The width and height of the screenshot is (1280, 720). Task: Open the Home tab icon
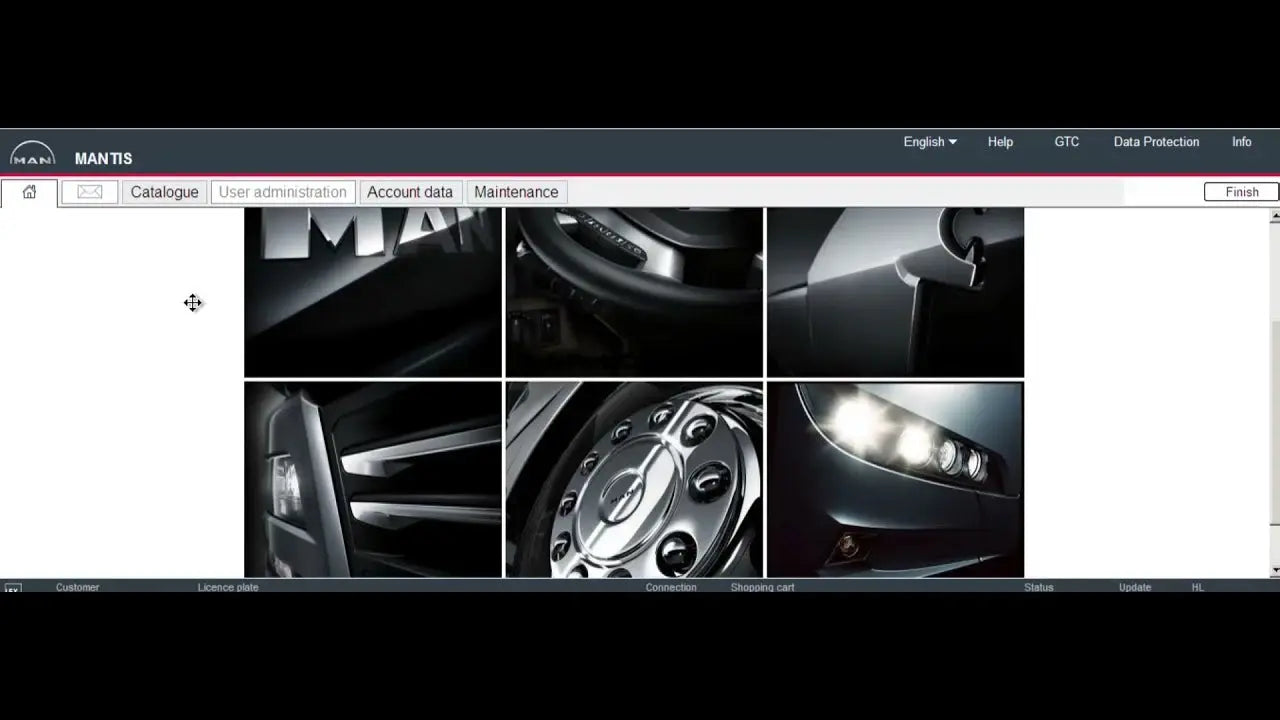[29, 192]
